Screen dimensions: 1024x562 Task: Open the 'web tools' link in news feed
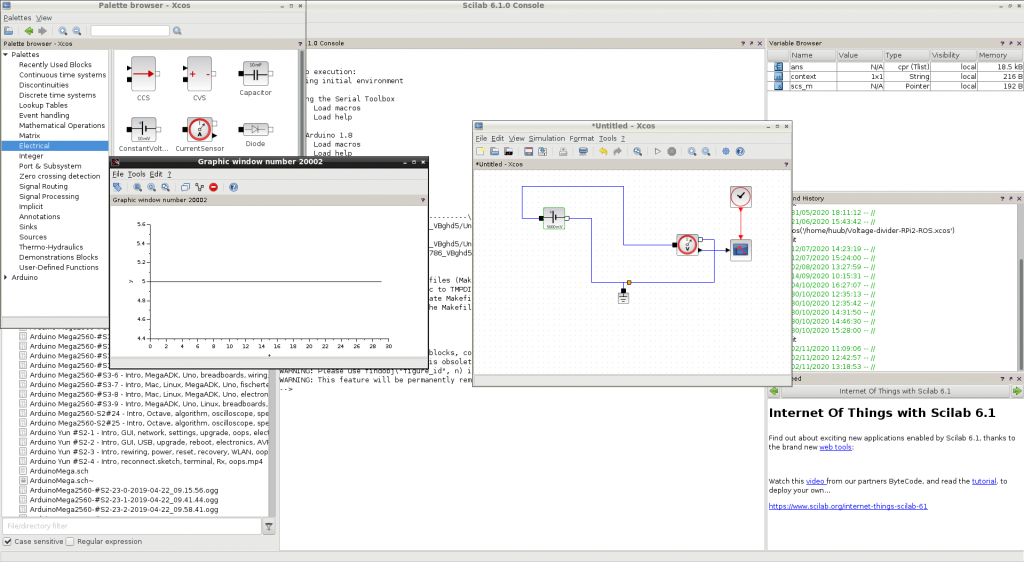tap(835, 447)
